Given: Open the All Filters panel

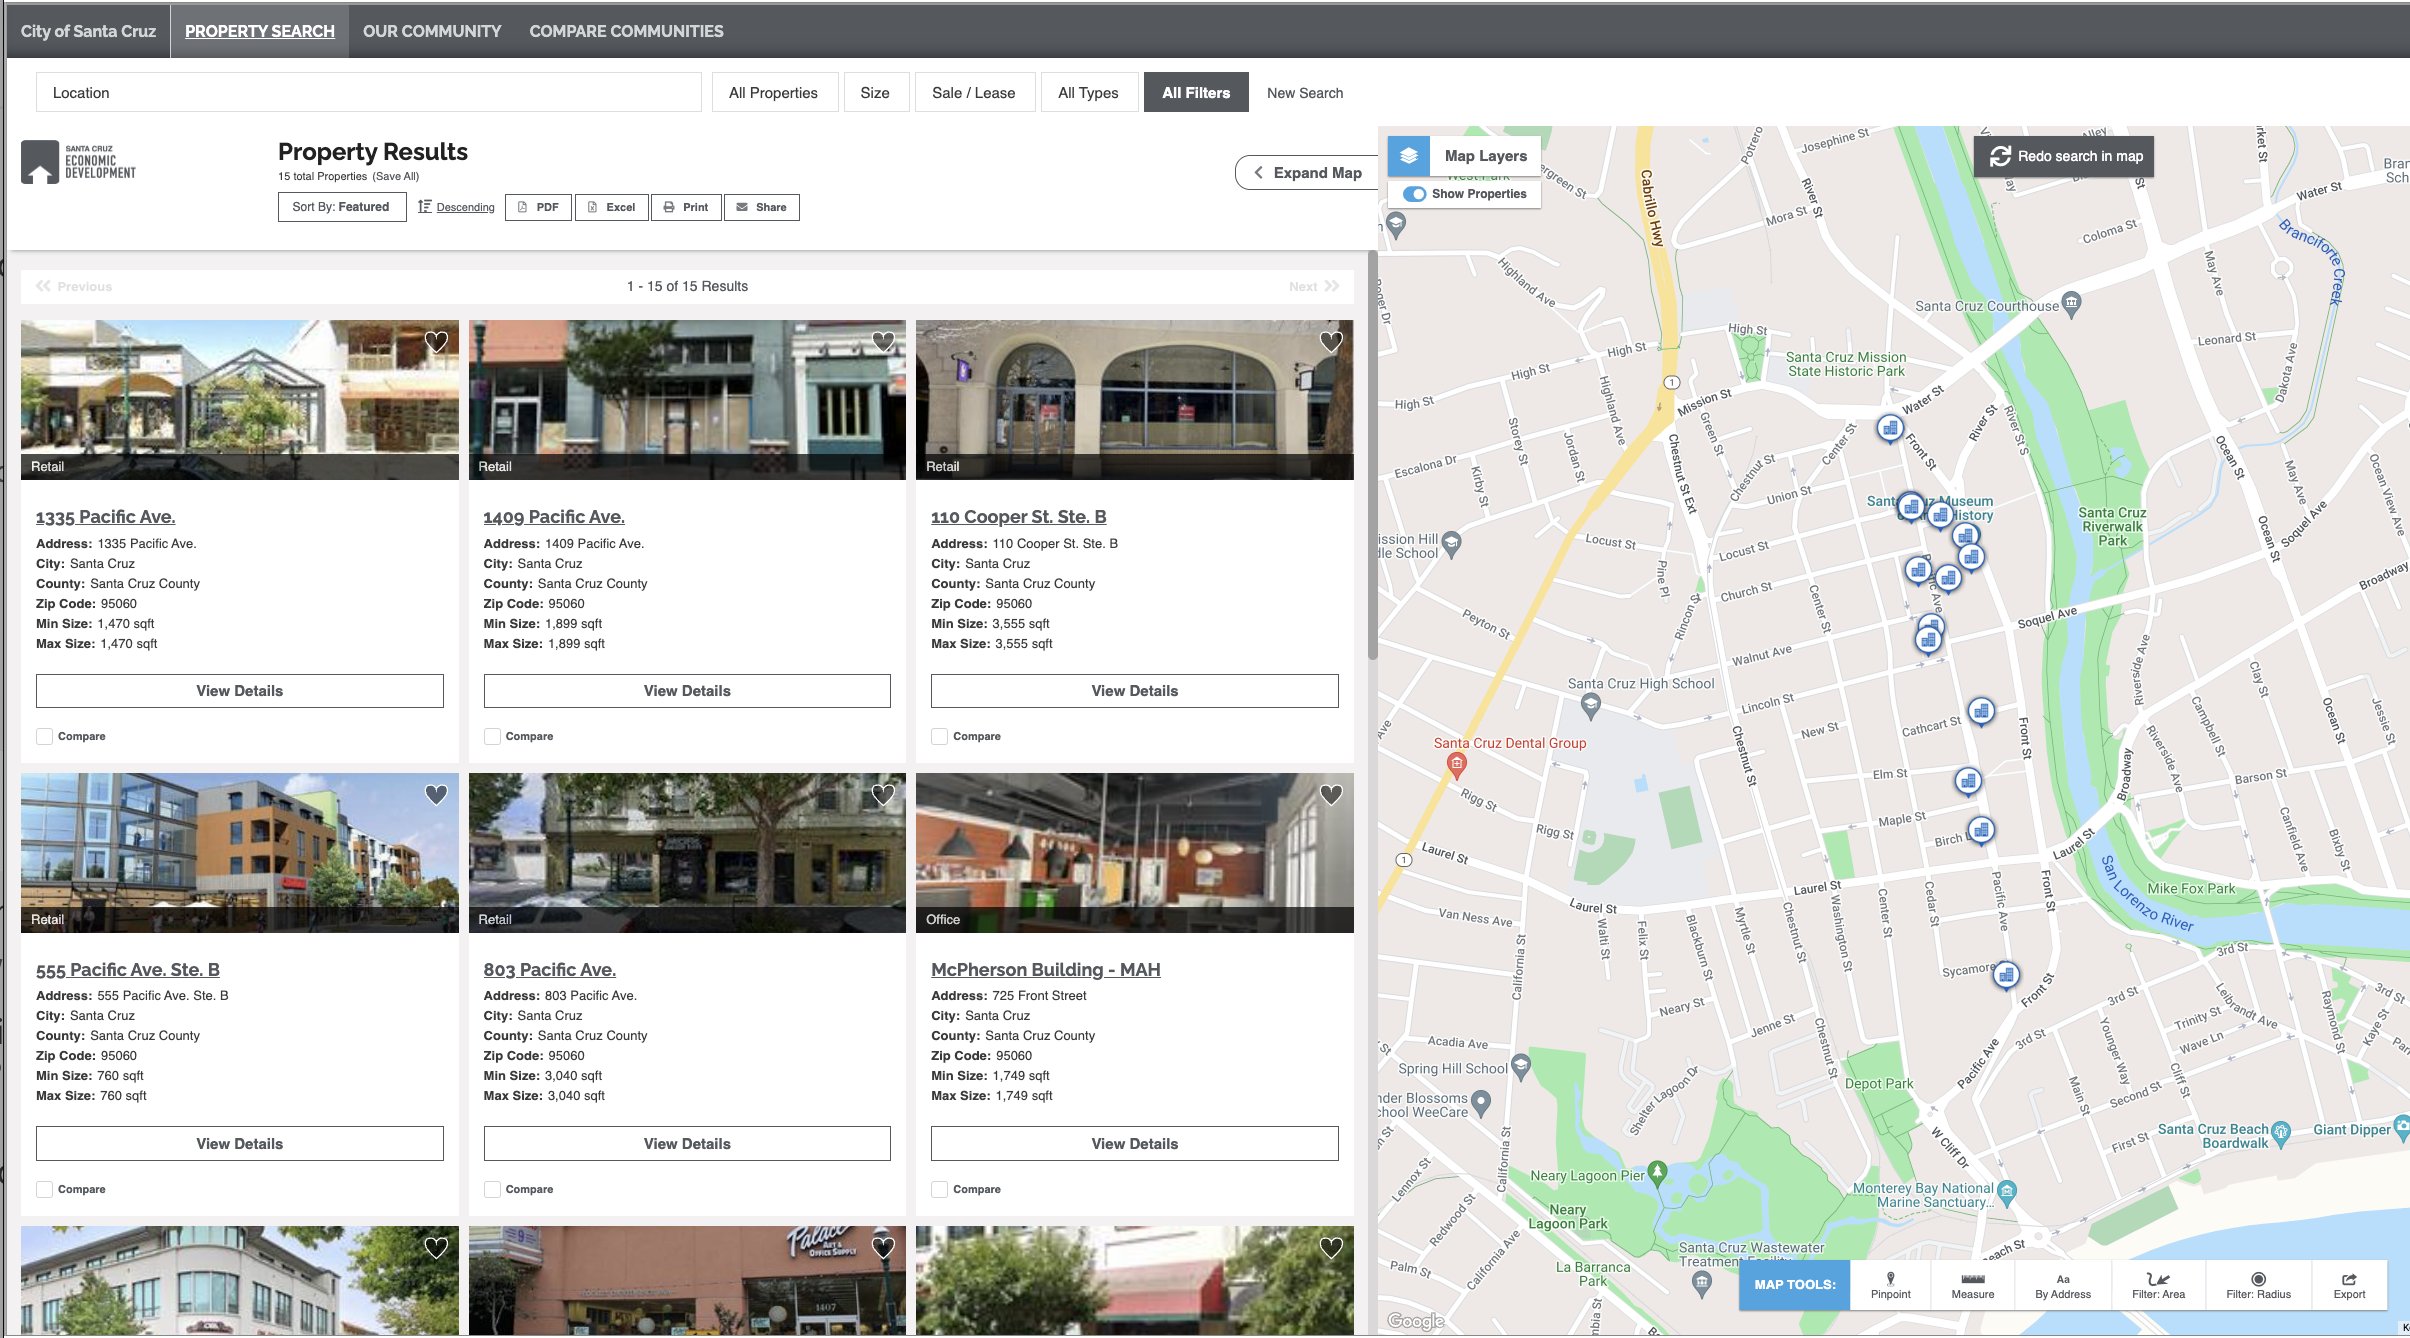Looking at the screenshot, I should click(x=1196, y=93).
